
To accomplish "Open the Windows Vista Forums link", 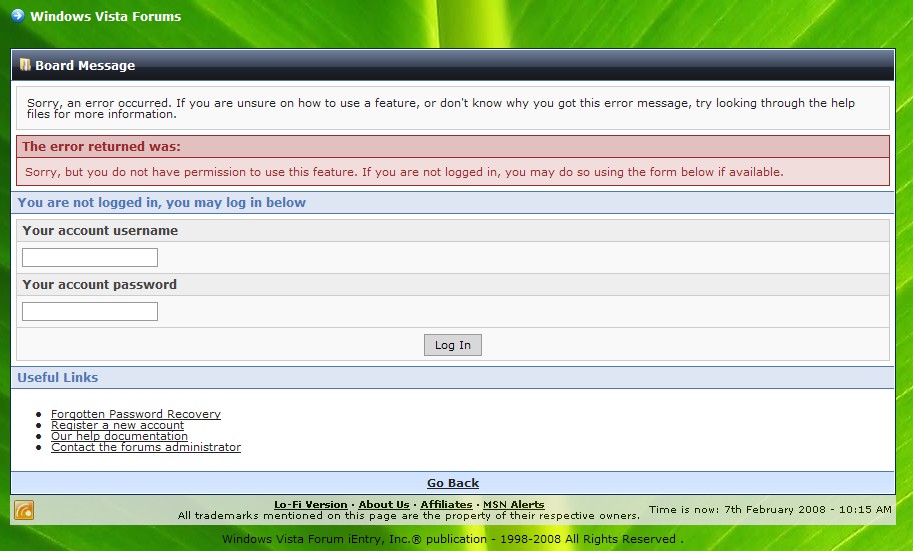I will (x=105, y=16).
